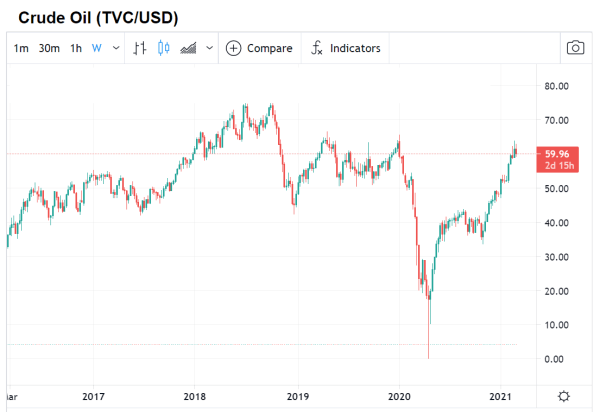The height and width of the screenshot is (412, 600).
Task: Switch to 1m timeframe
Action: point(21,48)
